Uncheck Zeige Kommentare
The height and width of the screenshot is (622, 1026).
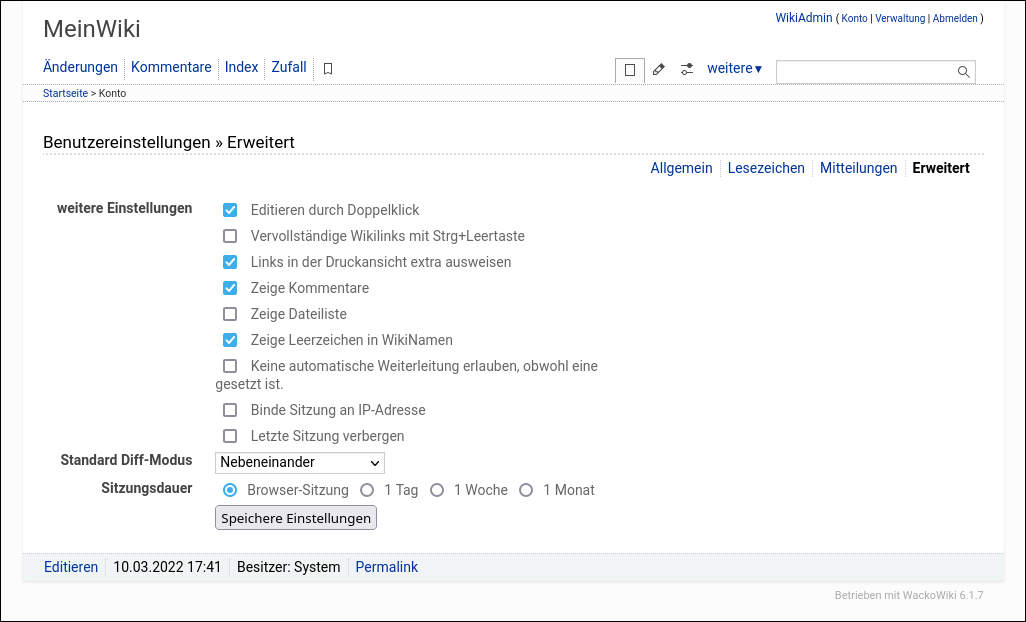pyautogui.click(x=230, y=288)
